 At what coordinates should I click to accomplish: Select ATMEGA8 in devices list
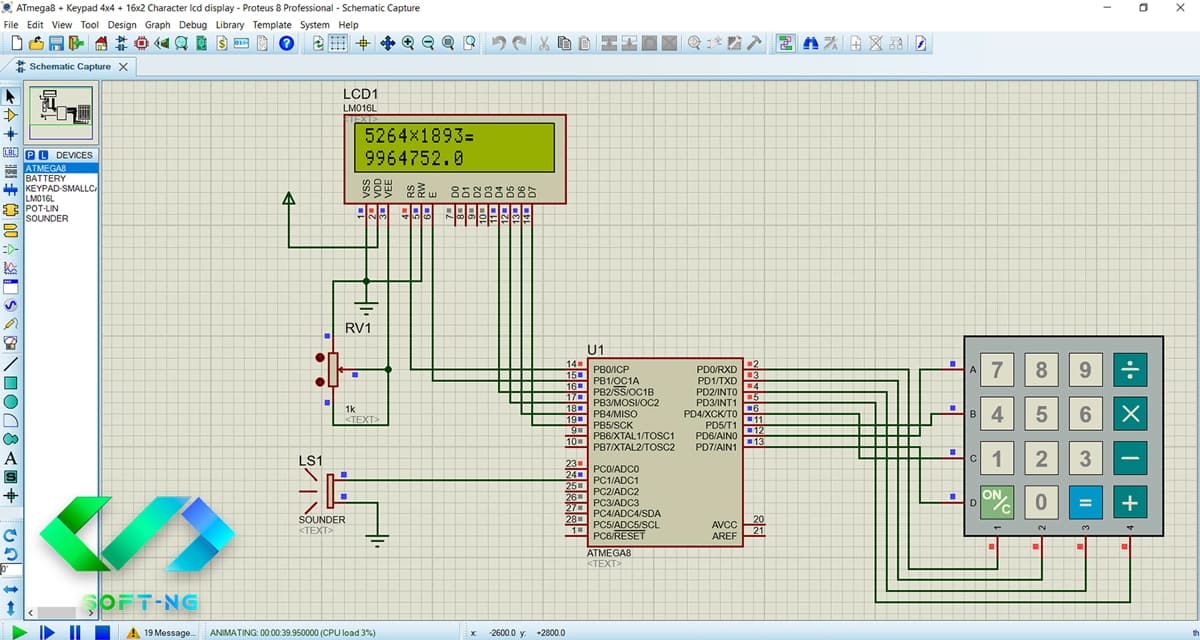[61, 169]
